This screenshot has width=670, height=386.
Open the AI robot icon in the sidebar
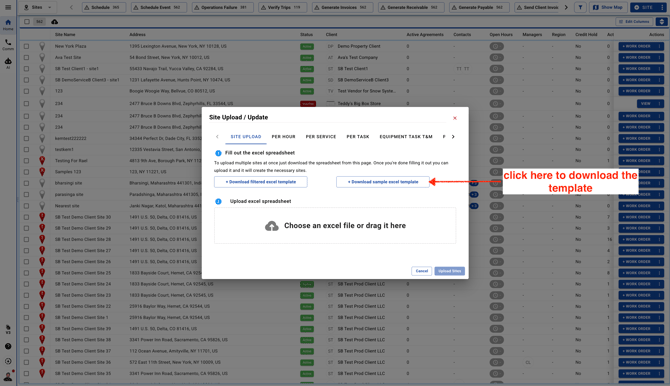8,63
